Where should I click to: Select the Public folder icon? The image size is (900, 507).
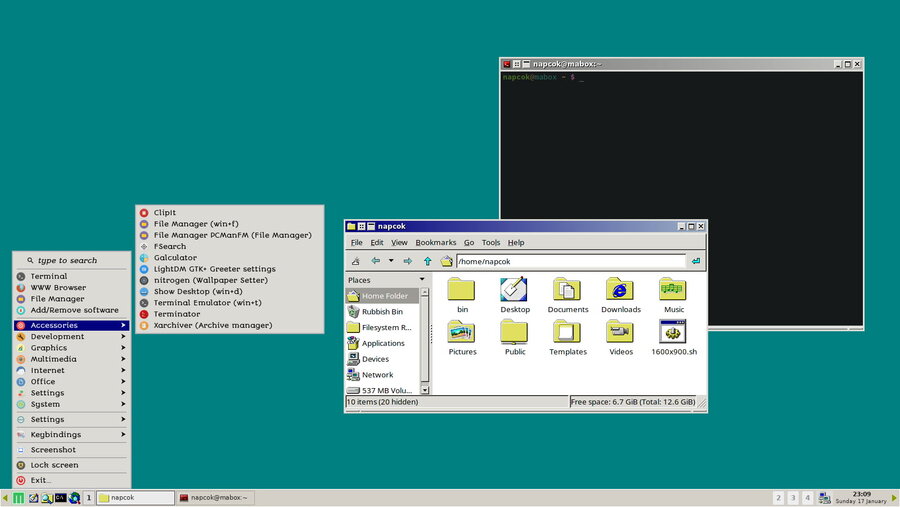click(514, 332)
